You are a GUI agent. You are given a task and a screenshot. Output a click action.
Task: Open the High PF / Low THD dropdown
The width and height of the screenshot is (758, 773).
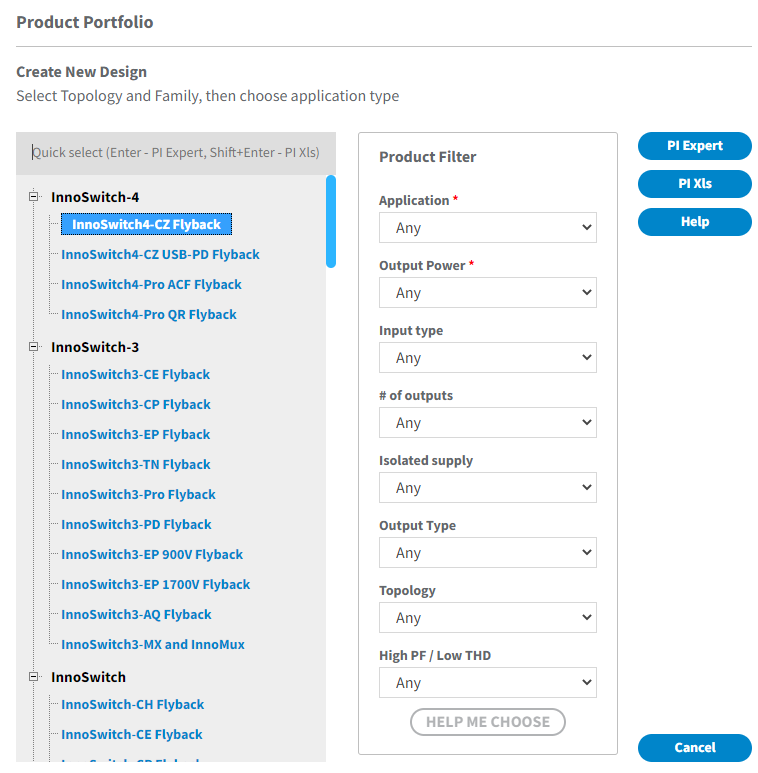tap(487, 682)
